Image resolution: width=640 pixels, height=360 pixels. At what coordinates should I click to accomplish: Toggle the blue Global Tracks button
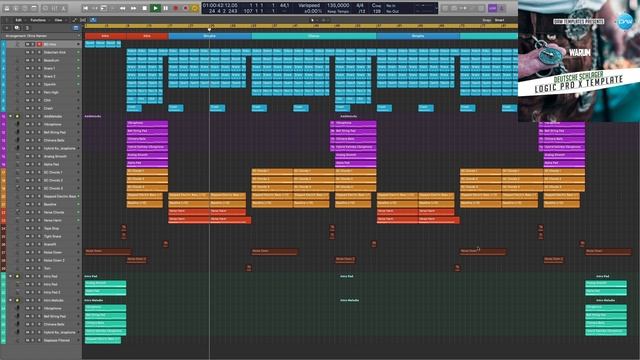[76, 28]
